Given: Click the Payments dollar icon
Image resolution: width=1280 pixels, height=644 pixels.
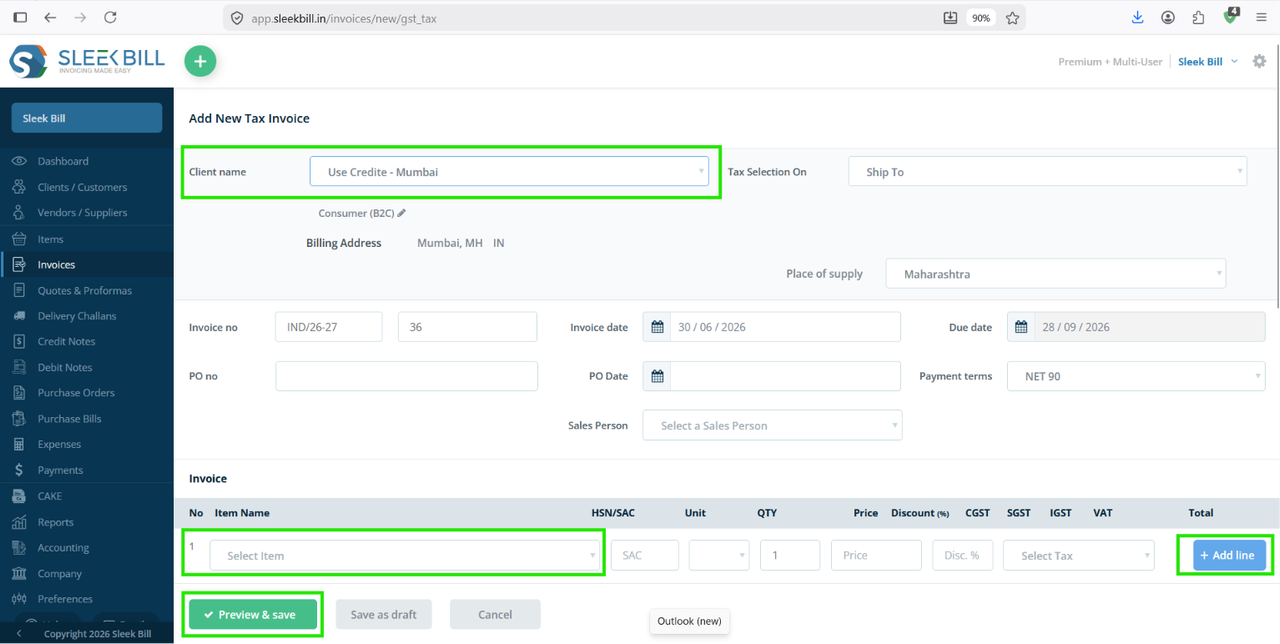Looking at the screenshot, I should pyautogui.click(x=19, y=470).
